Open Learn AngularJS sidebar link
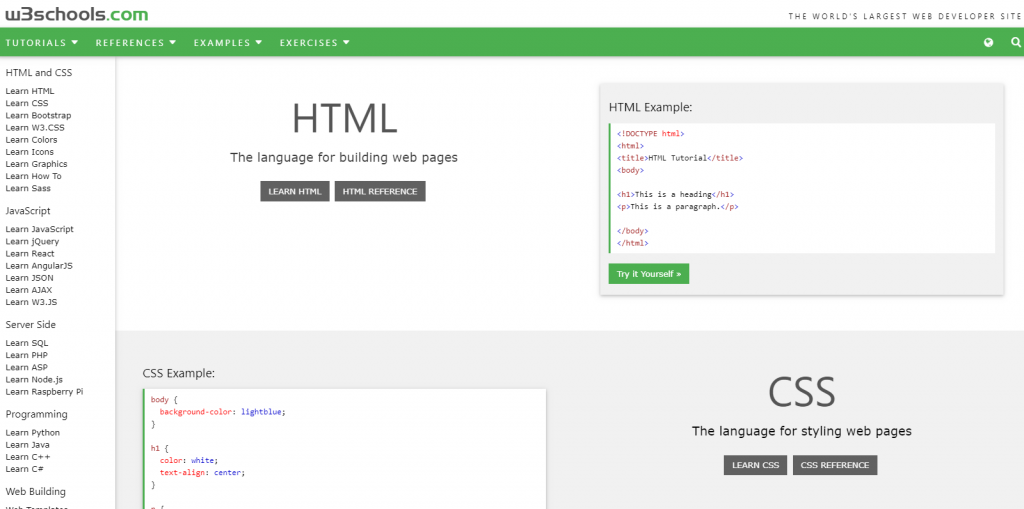The height and width of the screenshot is (509, 1024). pyautogui.click(x=39, y=266)
